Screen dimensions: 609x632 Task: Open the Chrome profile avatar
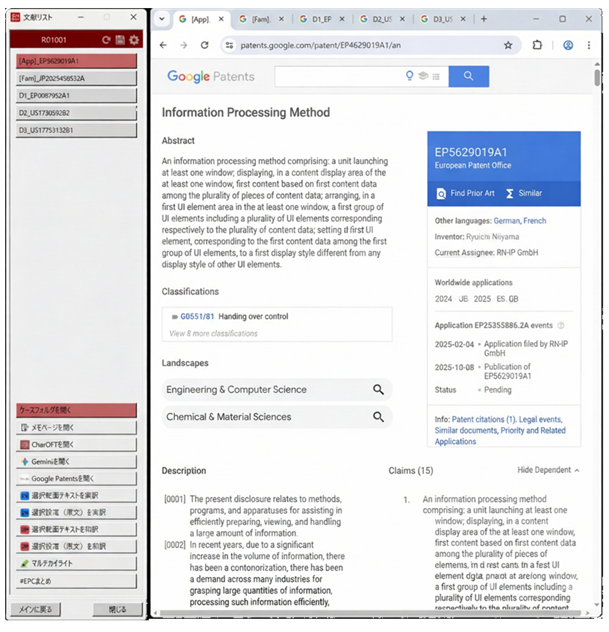(x=568, y=45)
